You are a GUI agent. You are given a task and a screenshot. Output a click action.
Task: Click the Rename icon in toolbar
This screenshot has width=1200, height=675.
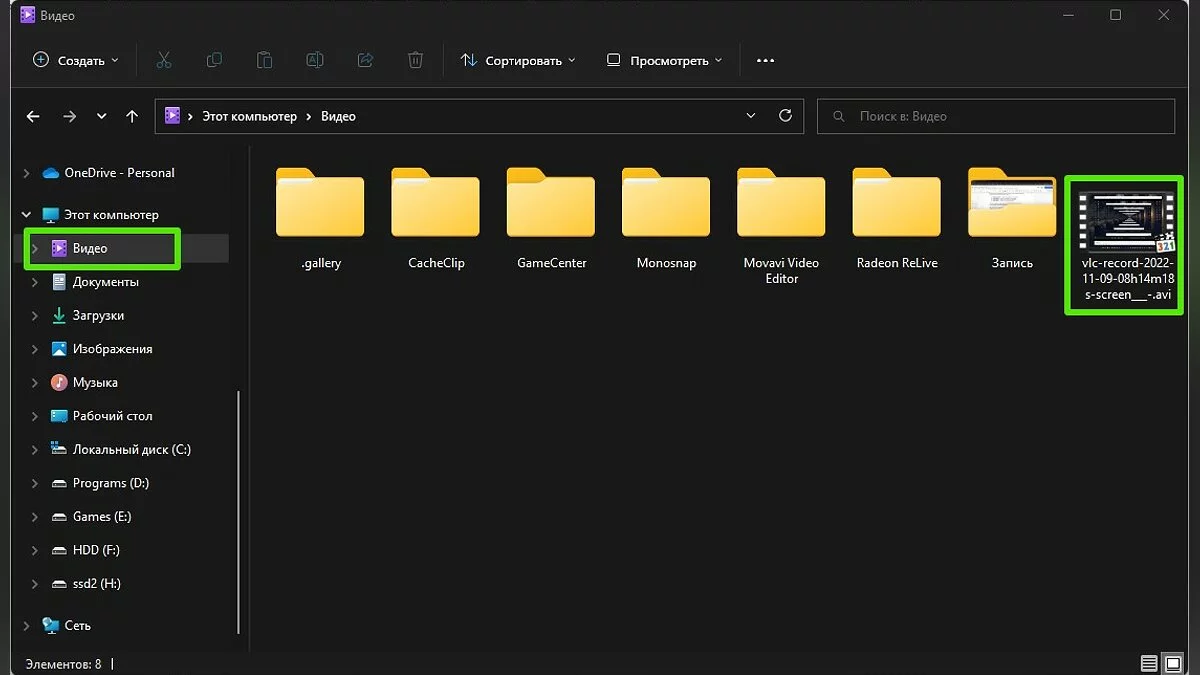coord(314,60)
